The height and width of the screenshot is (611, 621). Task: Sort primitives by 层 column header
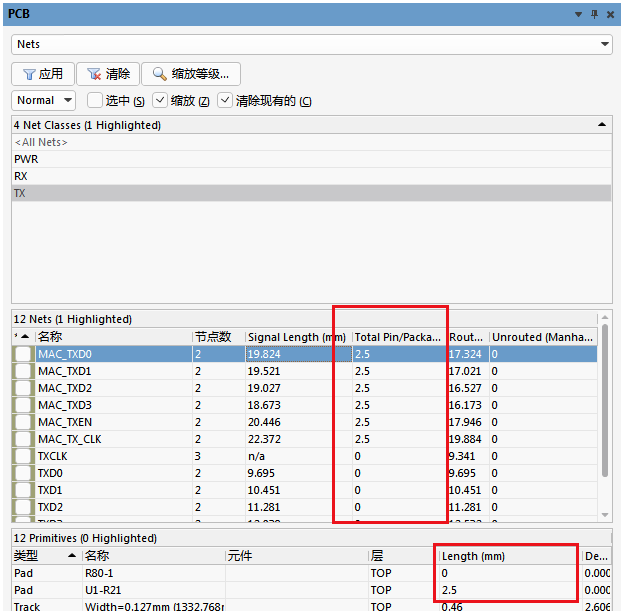pos(404,556)
